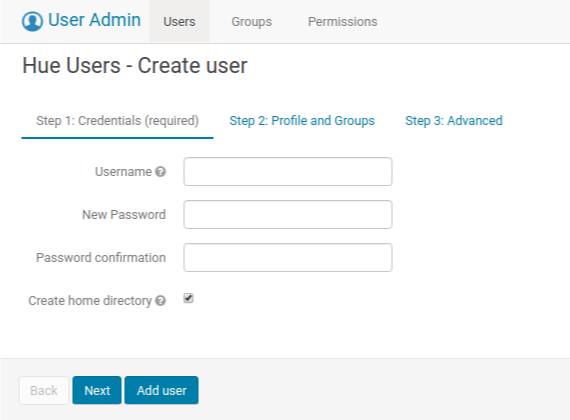Click the Add user button

click(161, 390)
